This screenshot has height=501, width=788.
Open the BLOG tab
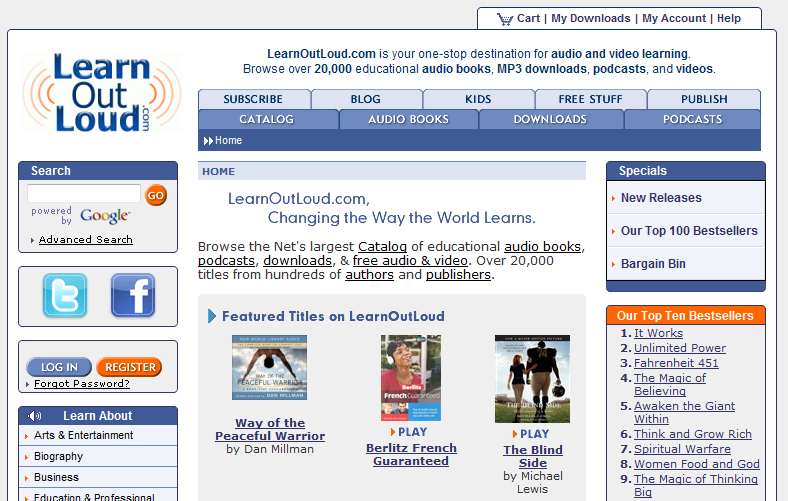[366, 99]
